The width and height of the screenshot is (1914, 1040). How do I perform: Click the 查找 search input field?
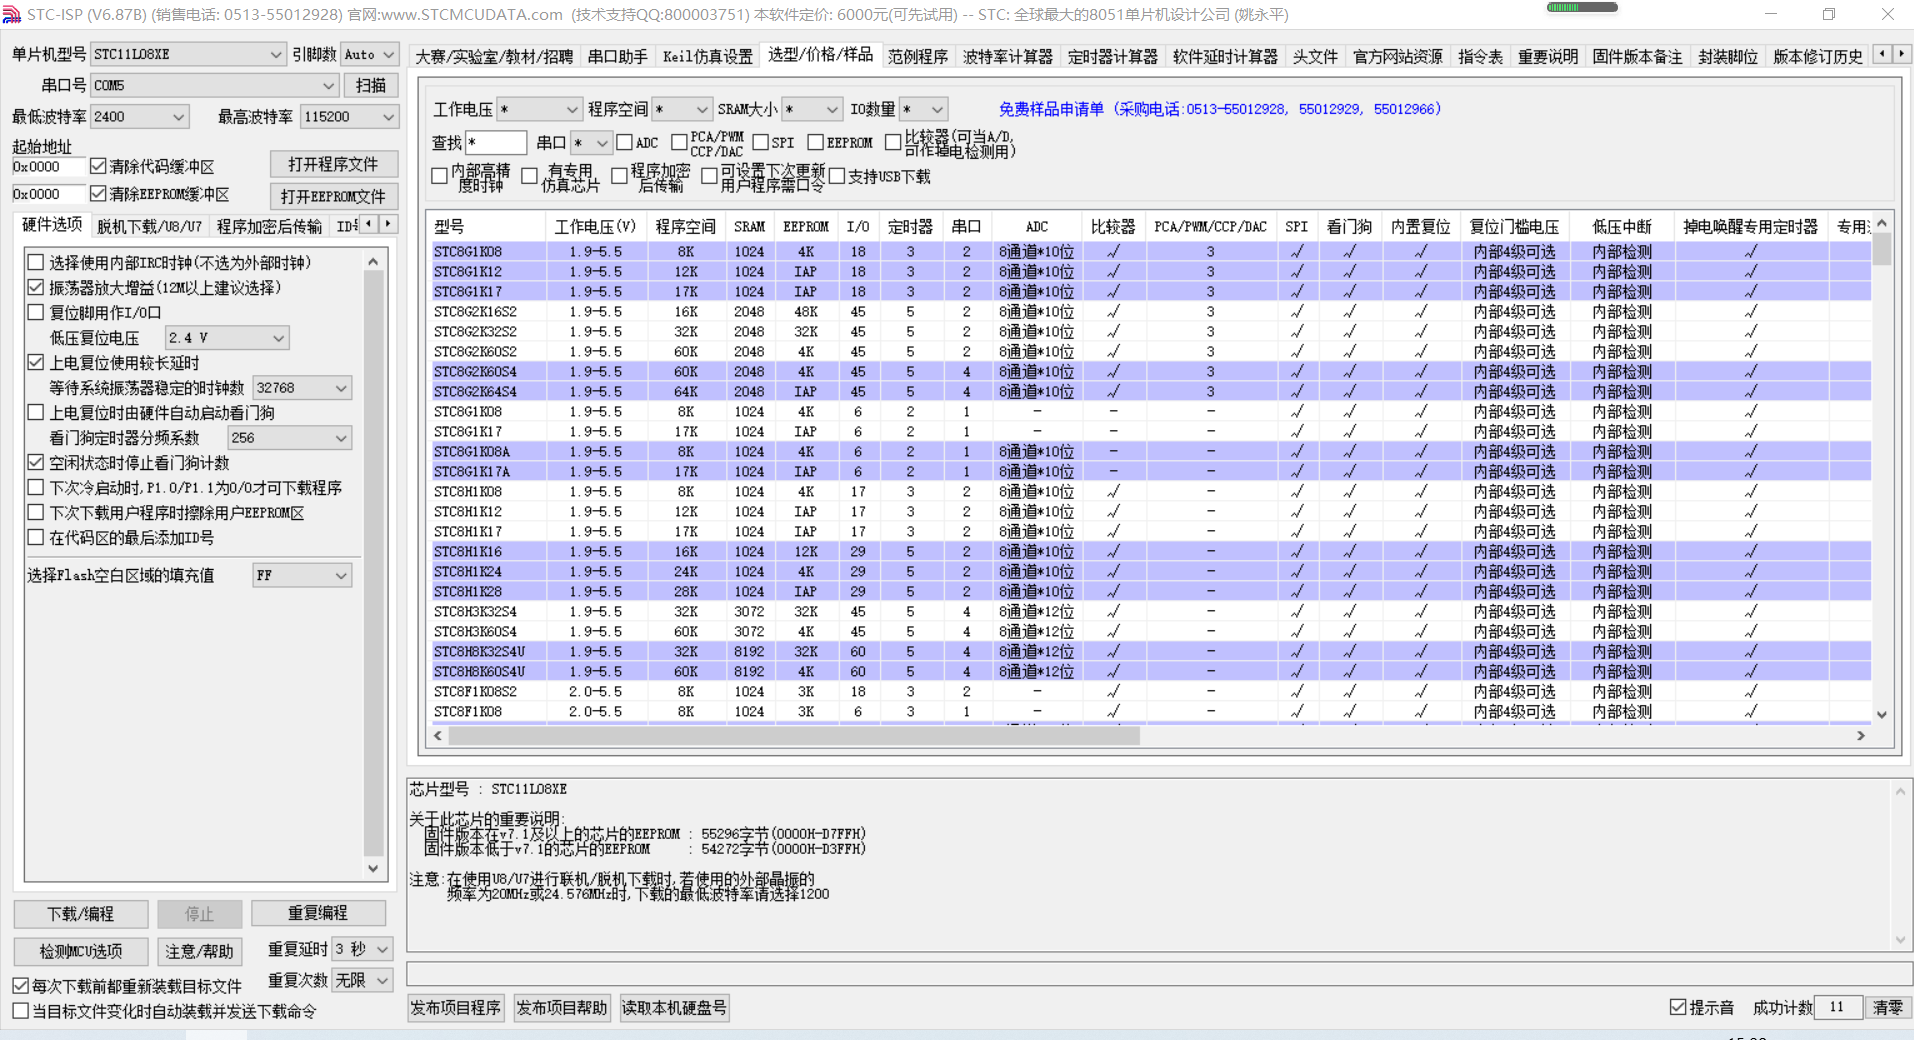tap(496, 142)
